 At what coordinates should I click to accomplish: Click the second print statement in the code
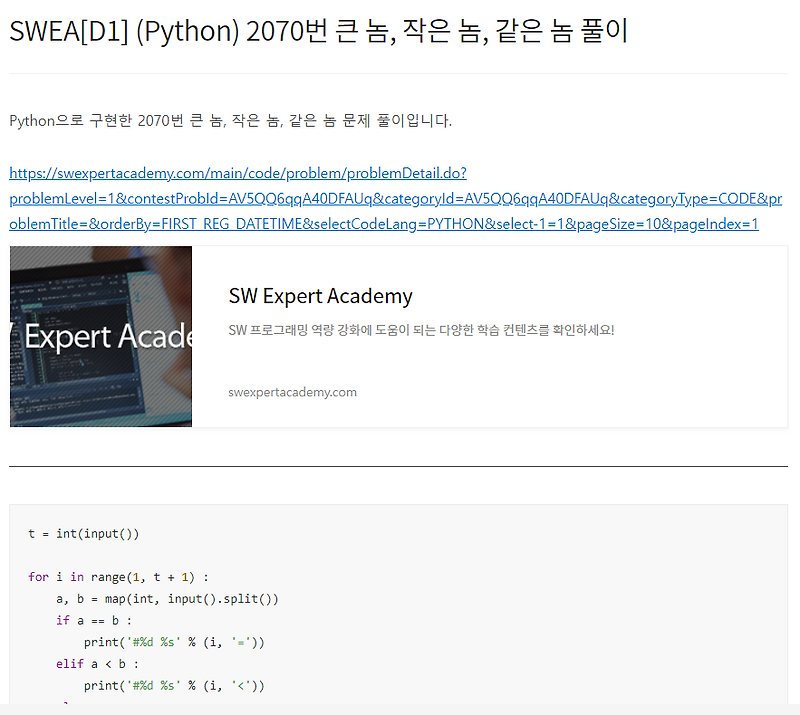point(176,685)
